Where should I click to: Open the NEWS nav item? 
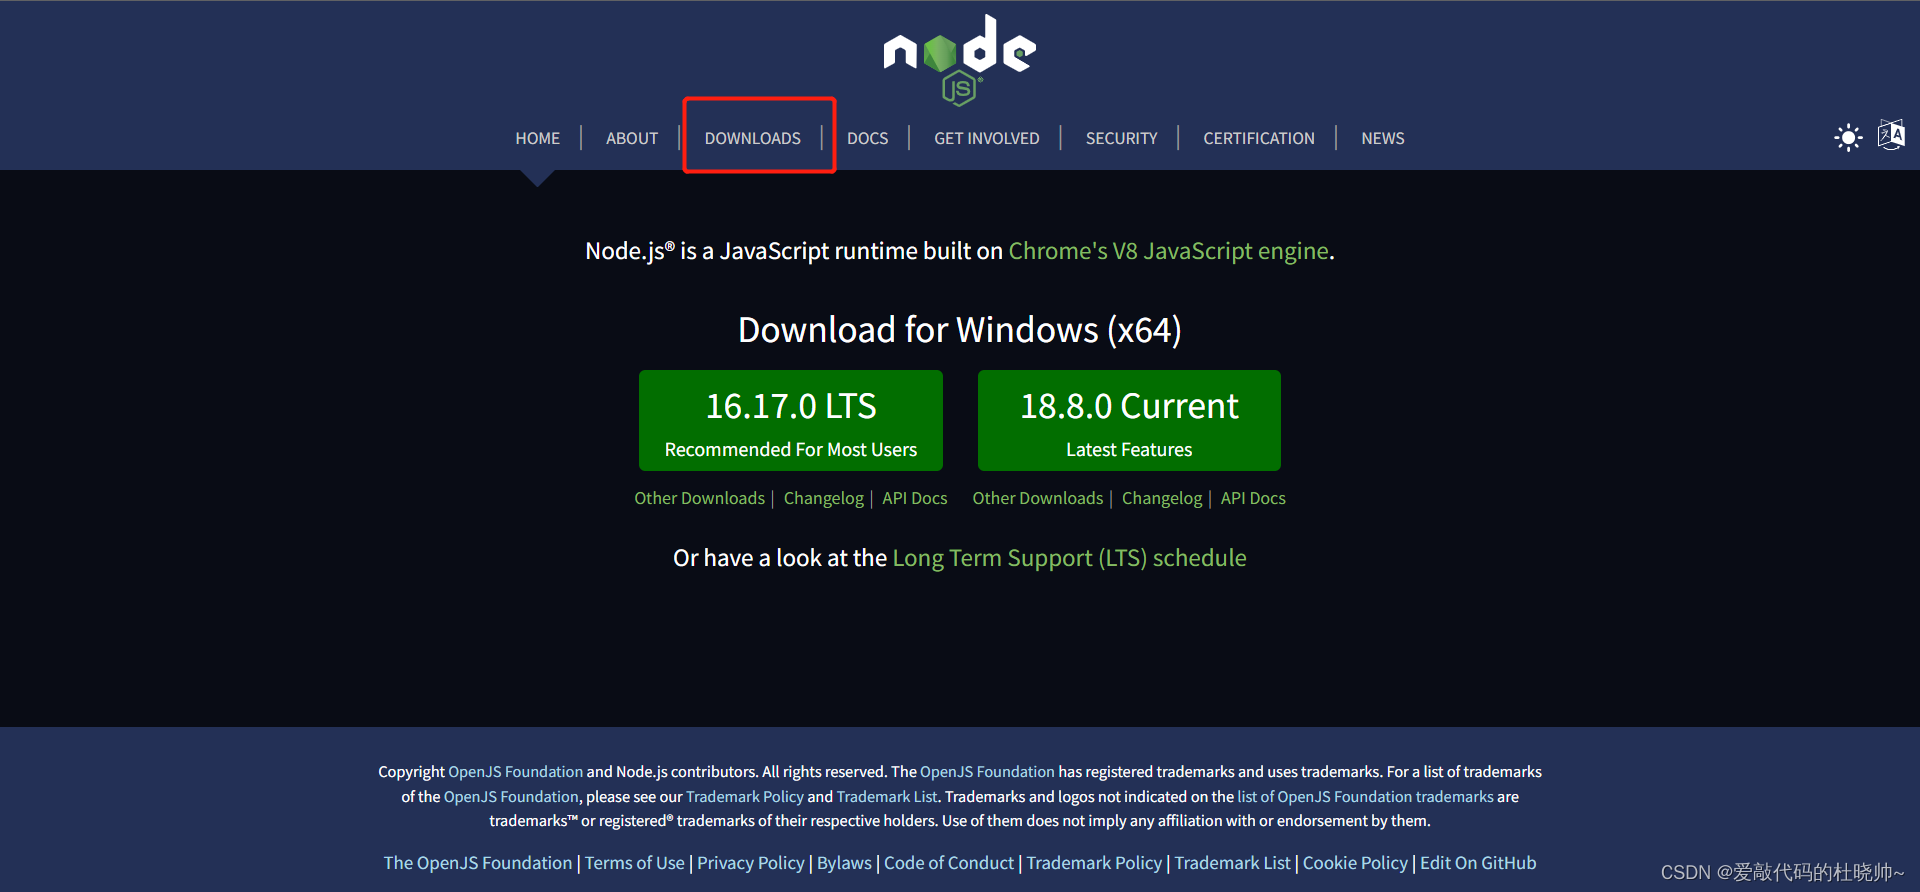[1383, 138]
